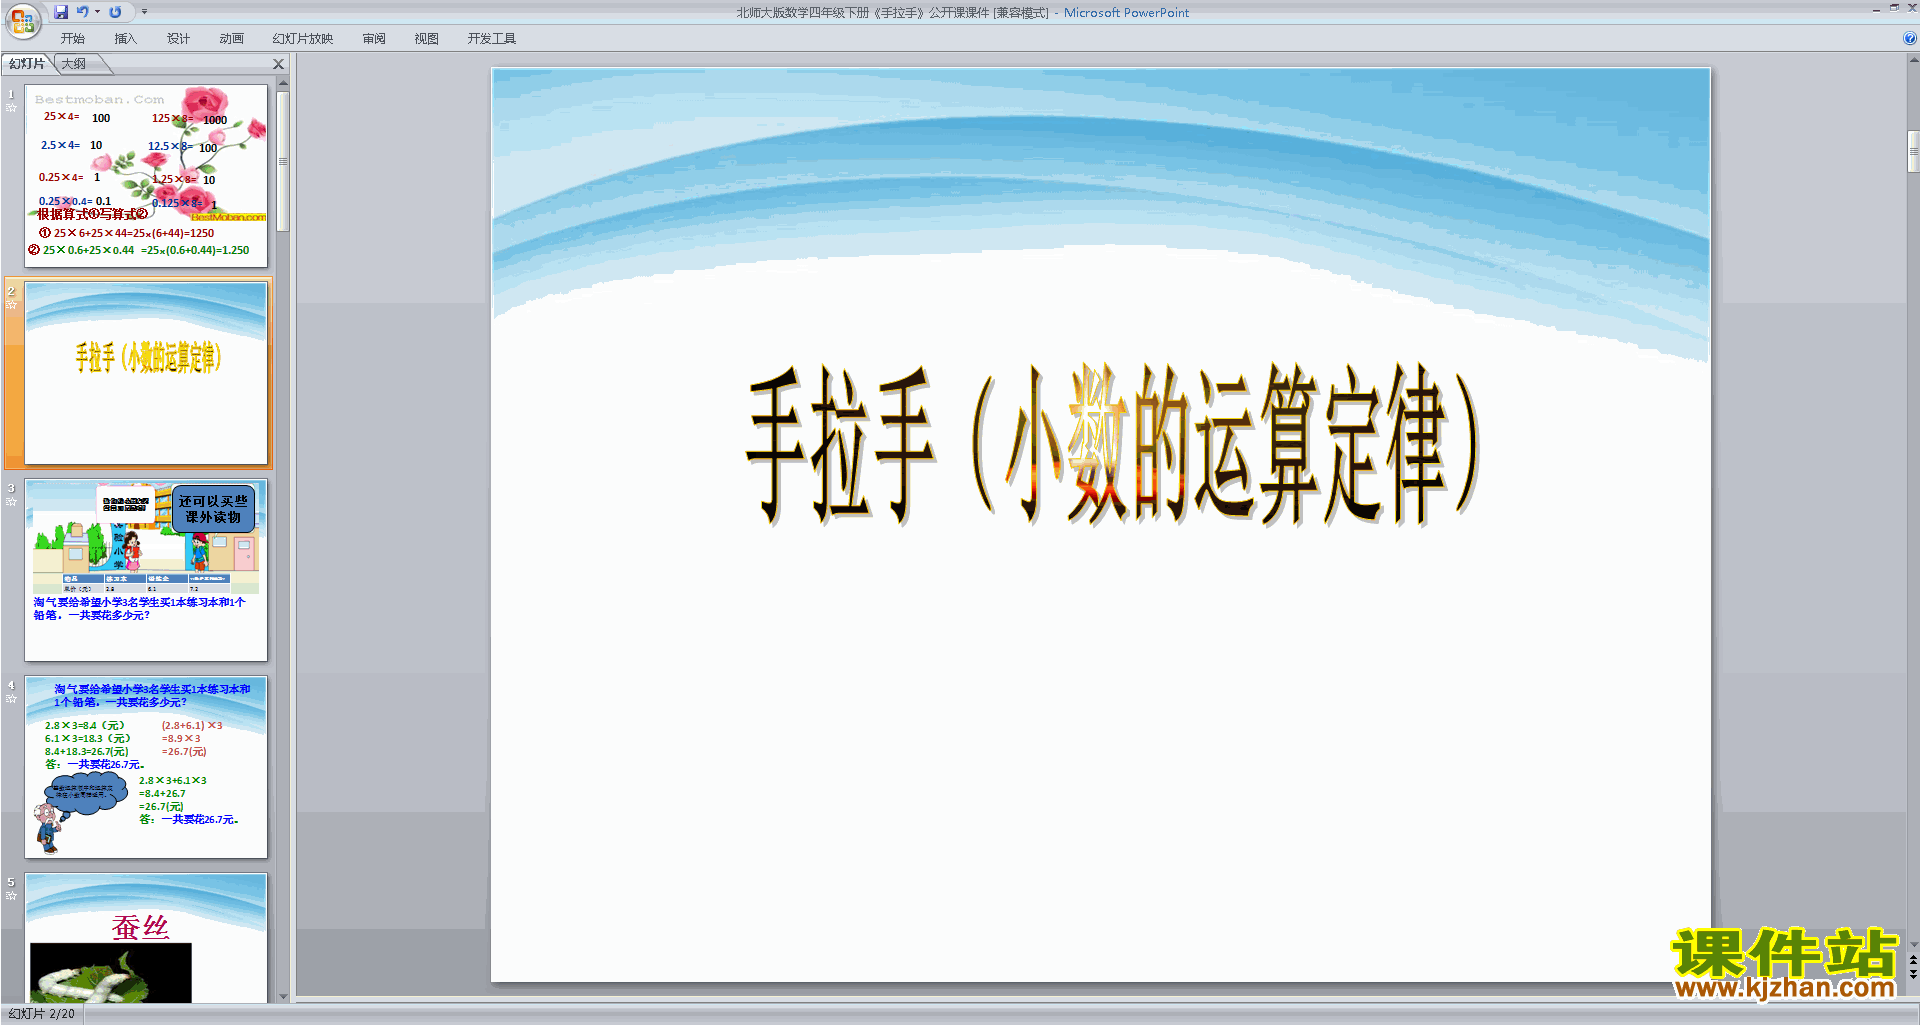The height and width of the screenshot is (1025, 1920).
Task: Close the slides thumbnail pane
Action: (x=279, y=64)
